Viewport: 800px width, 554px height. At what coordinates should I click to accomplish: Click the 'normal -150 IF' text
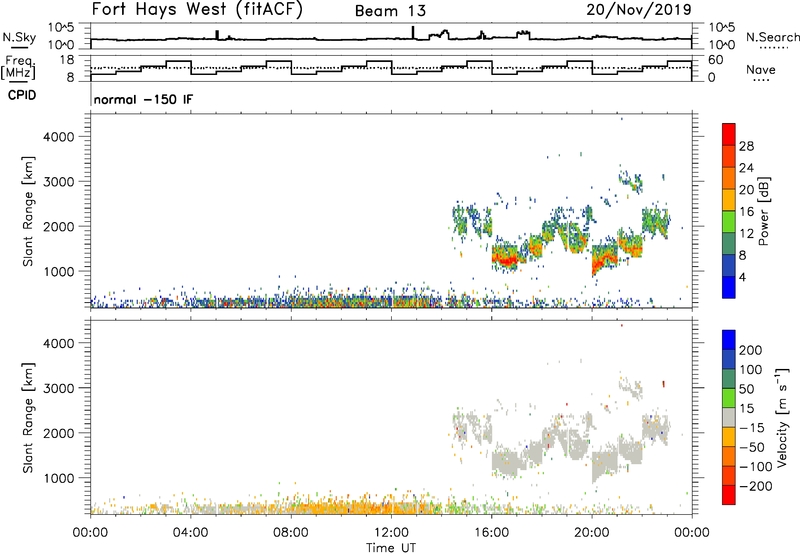(x=143, y=99)
